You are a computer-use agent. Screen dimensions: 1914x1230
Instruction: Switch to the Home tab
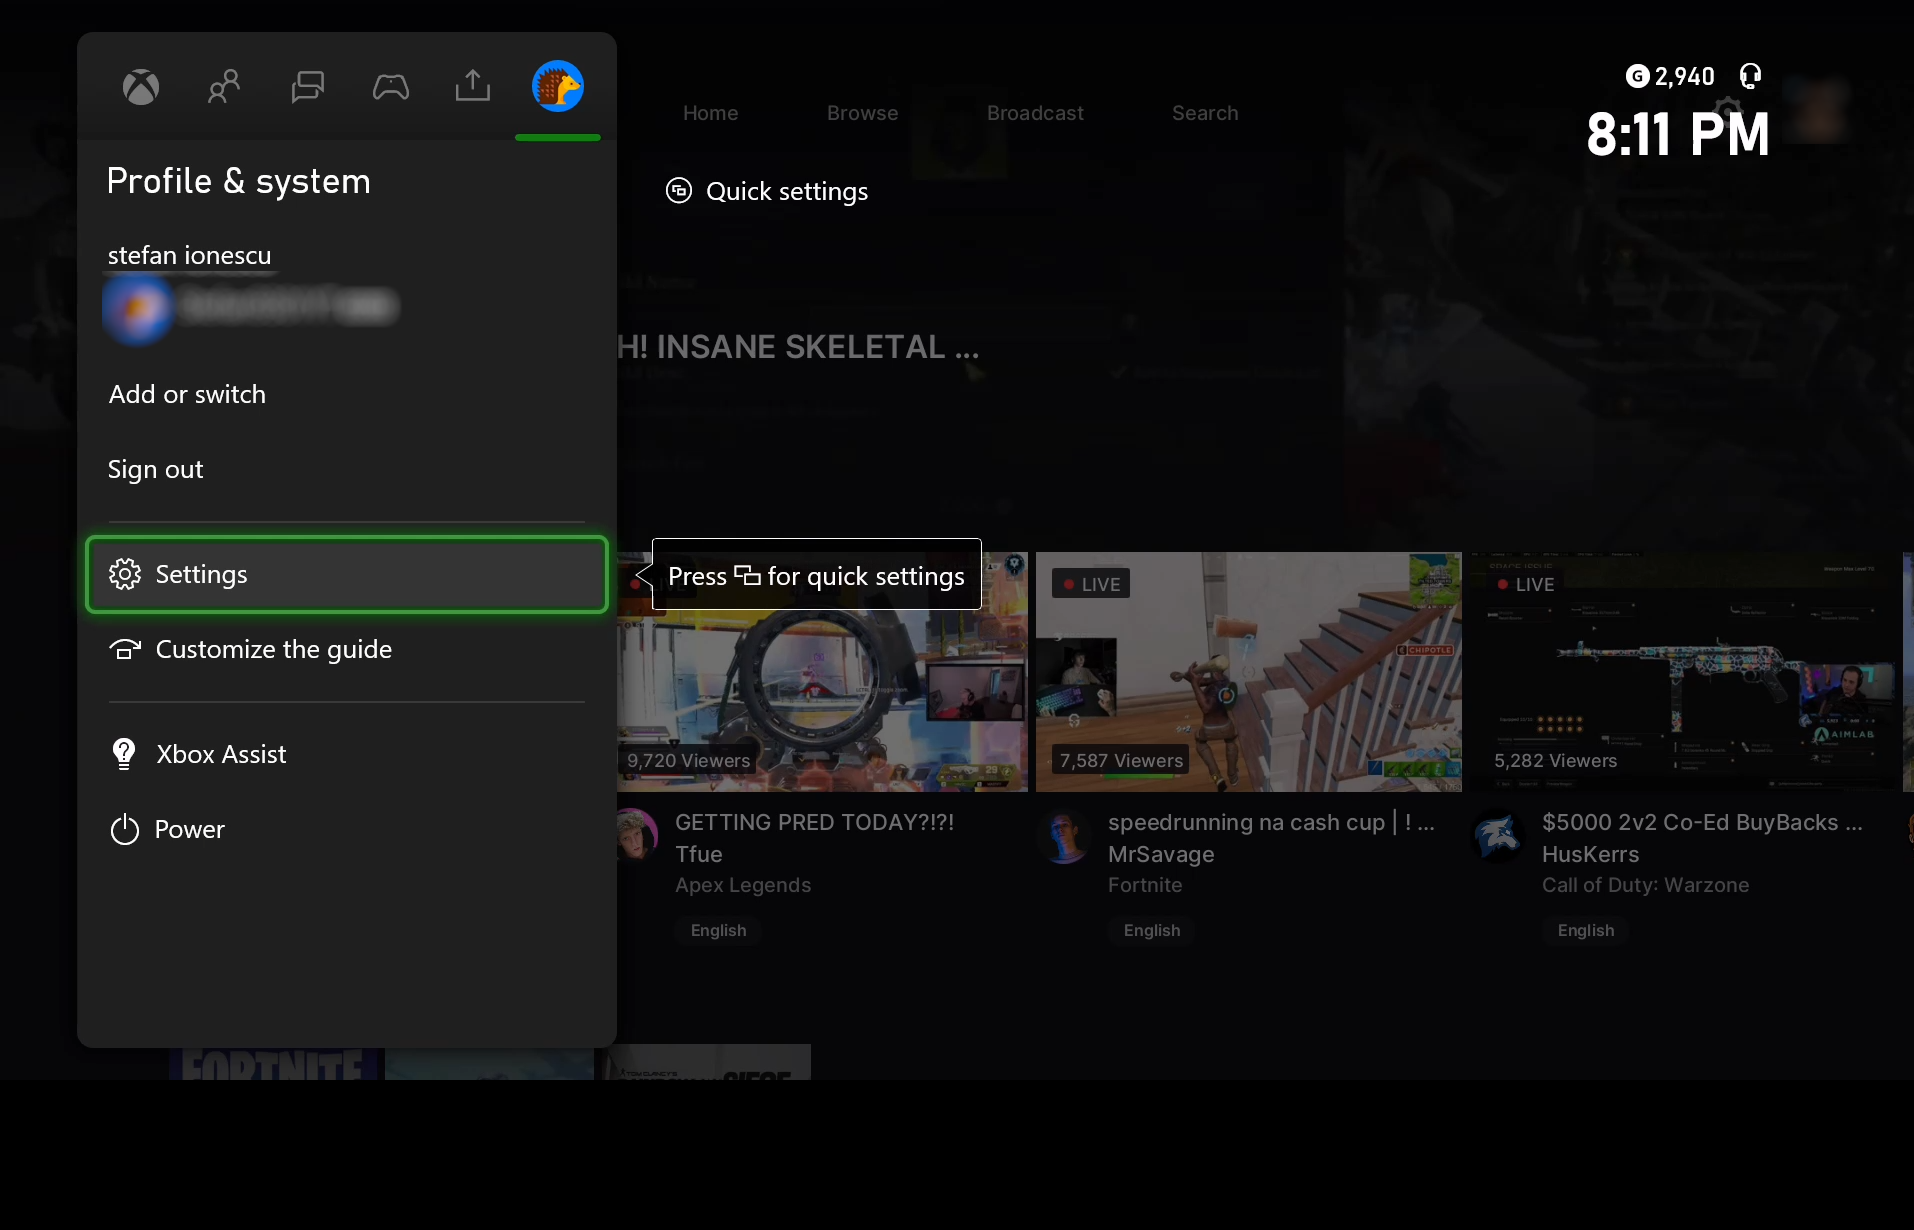point(710,113)
